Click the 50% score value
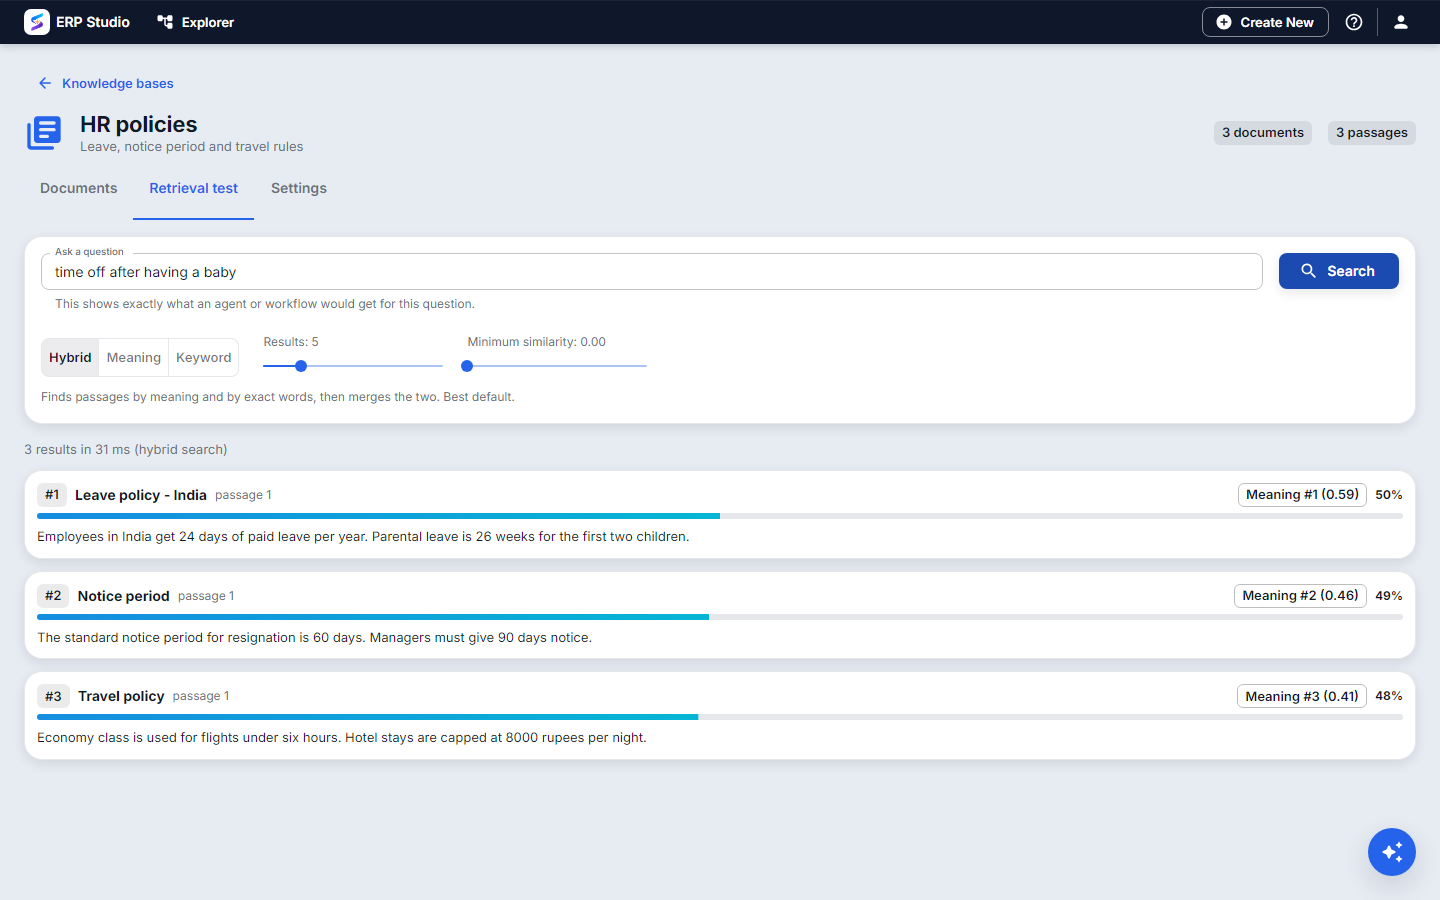Viewport: 1440px width, 900px height. [1389, 495]
